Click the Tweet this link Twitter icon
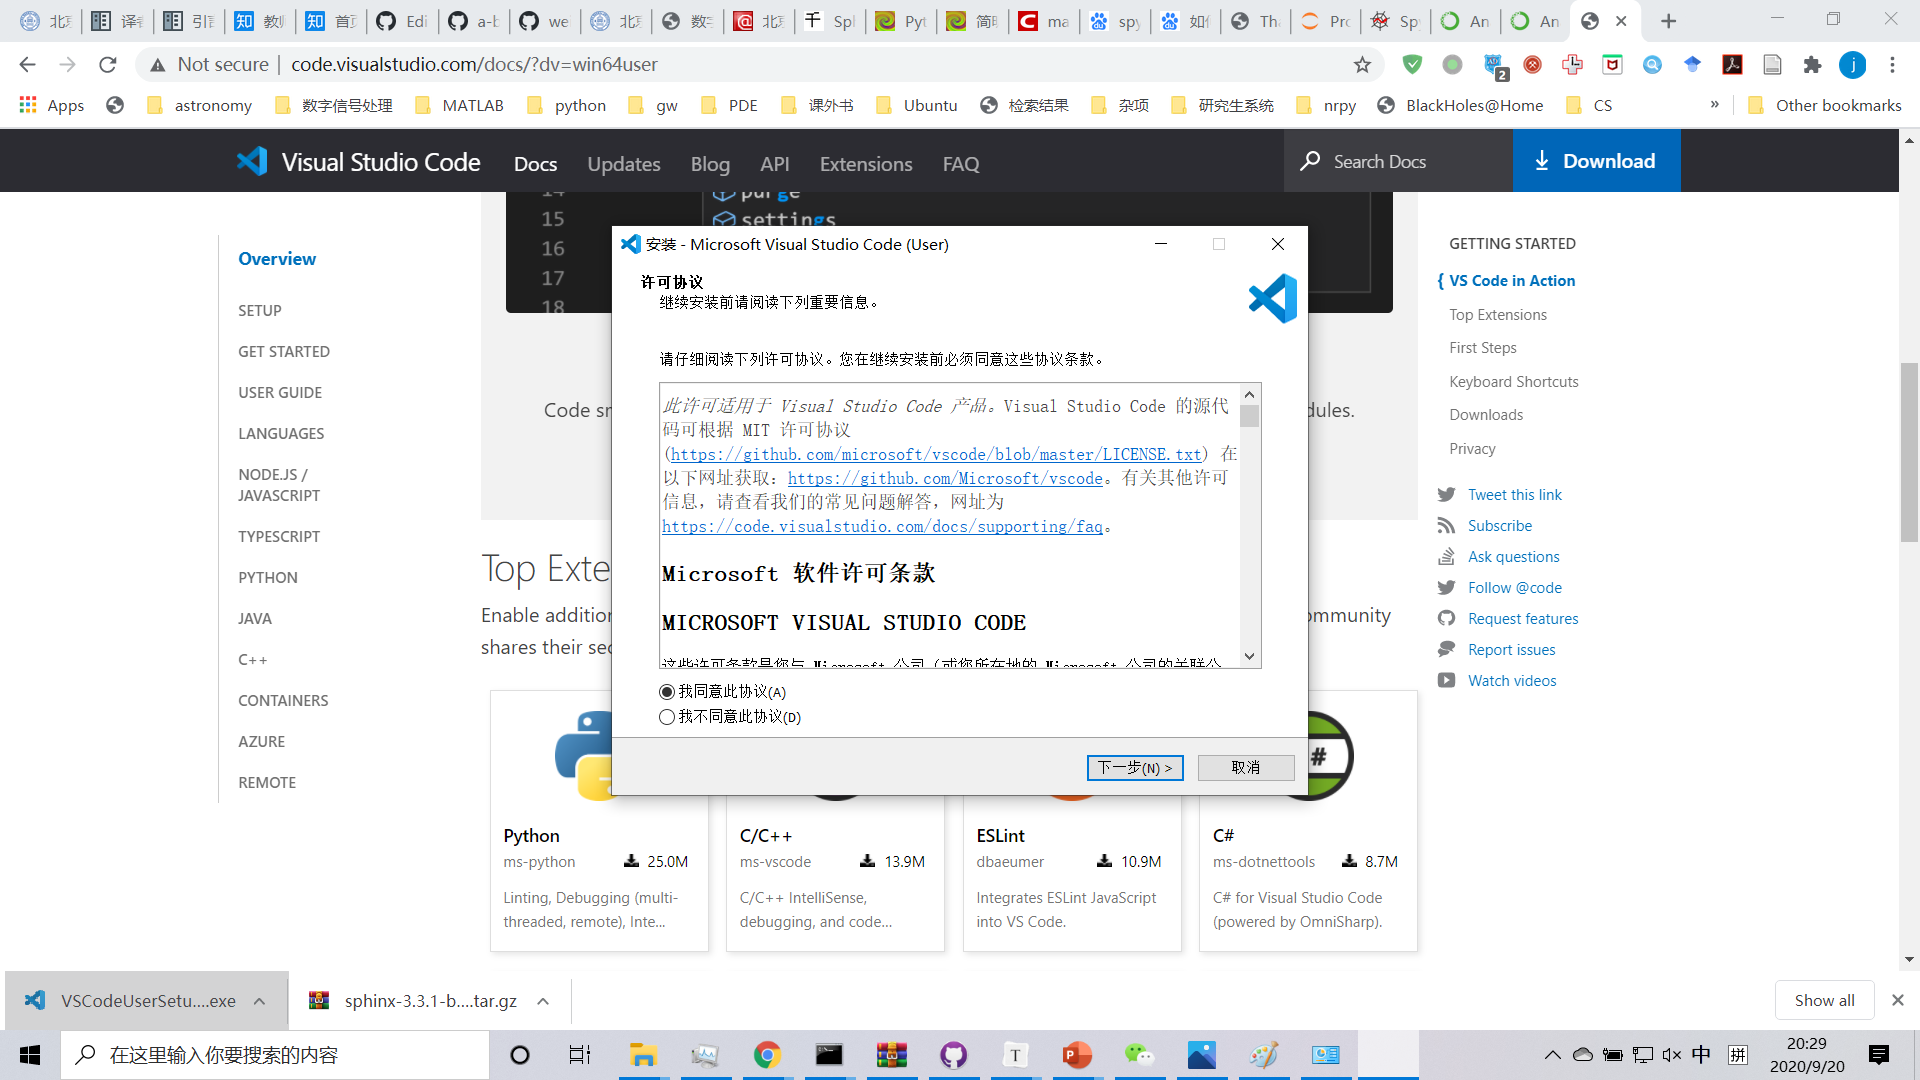The image size is (1920, 1080). tap(1446, 495)
